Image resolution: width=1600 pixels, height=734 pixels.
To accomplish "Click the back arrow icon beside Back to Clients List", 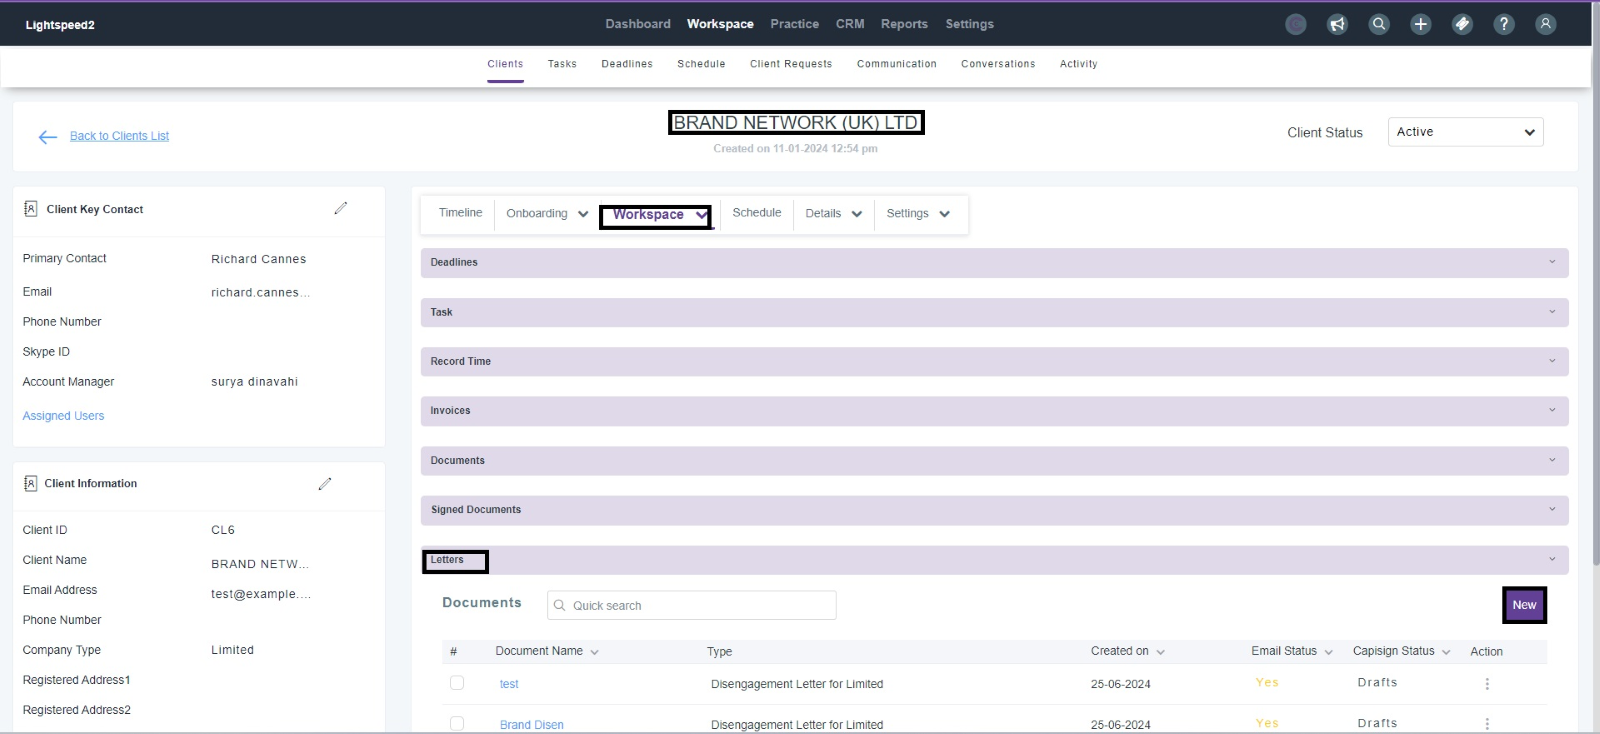I will [47, 137].
